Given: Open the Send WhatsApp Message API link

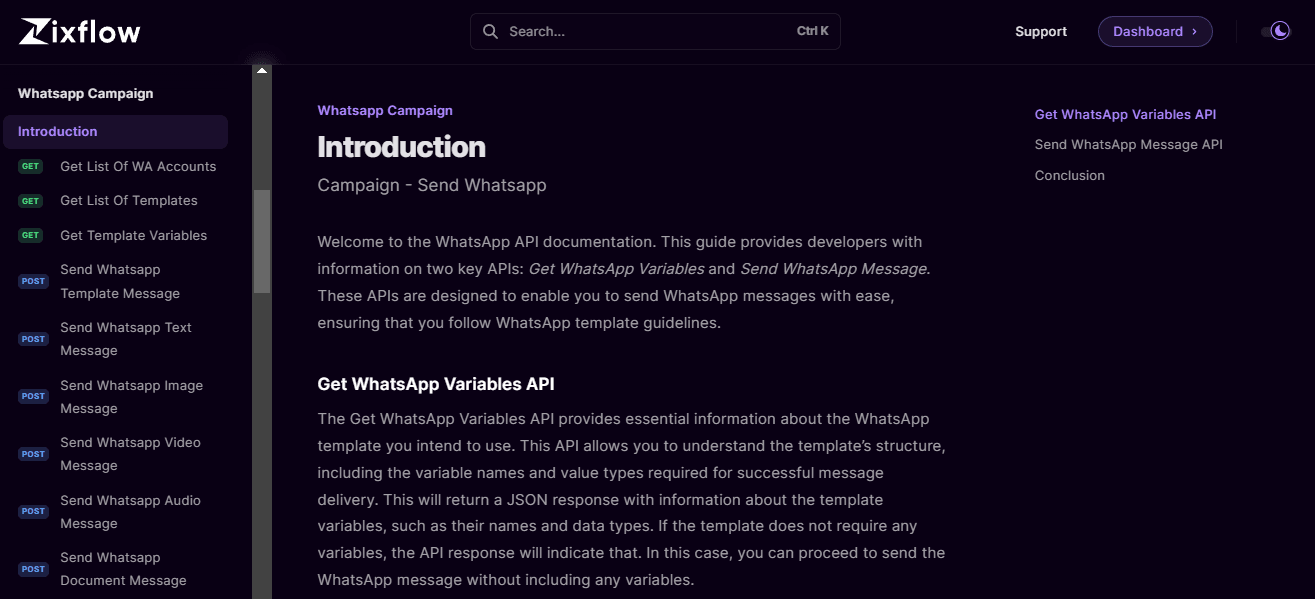Looking at the screenshot, I should coord(1128,144).
